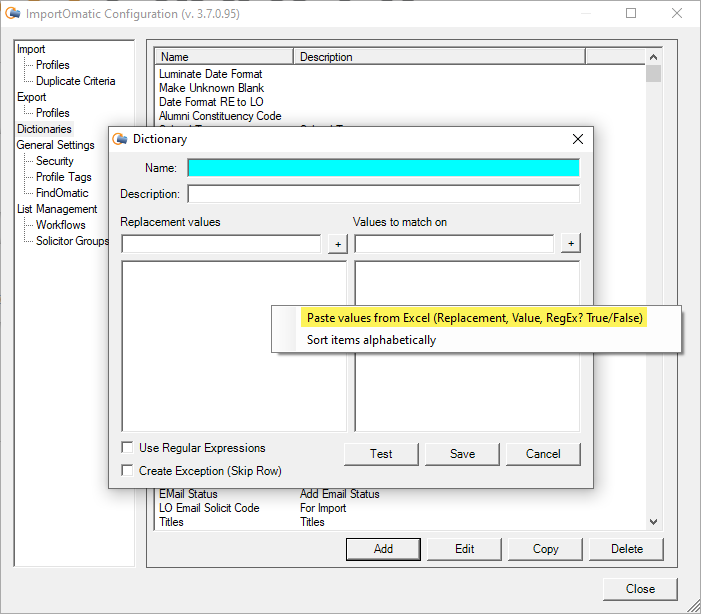Open Duplicate Criteria tree item
The width and height of the screenshot is (701, 614).
tap(76, 81)
